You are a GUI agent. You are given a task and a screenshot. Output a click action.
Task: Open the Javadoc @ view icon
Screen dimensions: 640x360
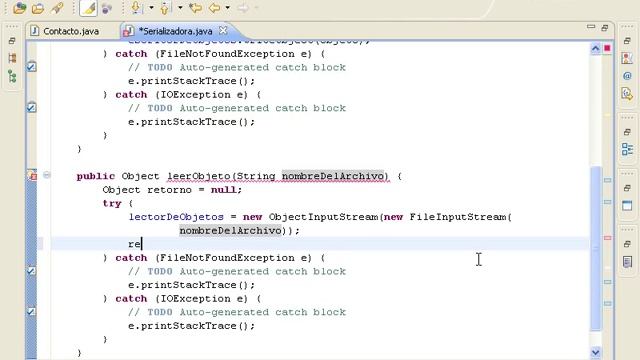pos(627,76)
